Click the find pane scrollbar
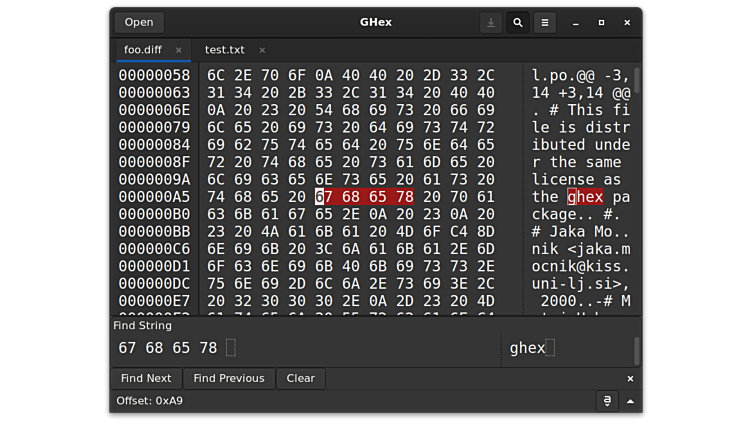The width and height of the screenshot is (752, 423). tap(637, 349)
